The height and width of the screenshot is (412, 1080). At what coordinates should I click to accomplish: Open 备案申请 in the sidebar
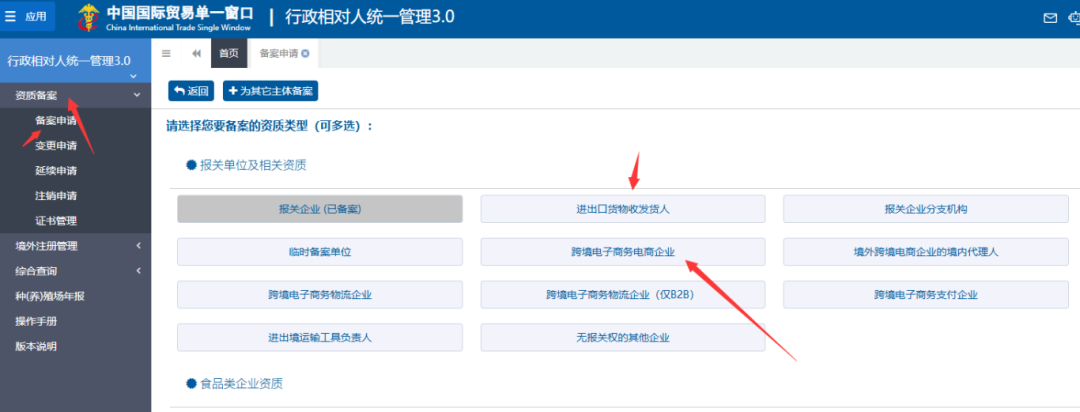tap(56, 120)
